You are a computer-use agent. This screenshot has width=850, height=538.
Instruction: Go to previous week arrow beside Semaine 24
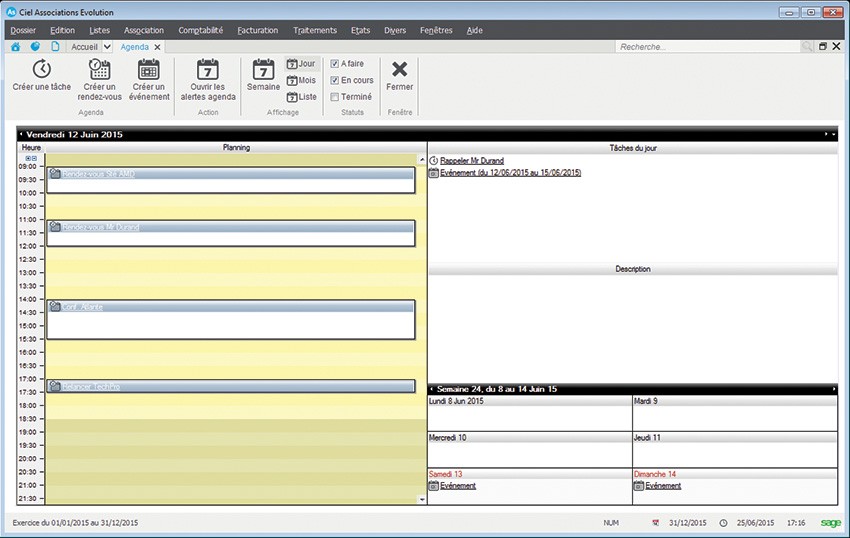click(431, 389)
